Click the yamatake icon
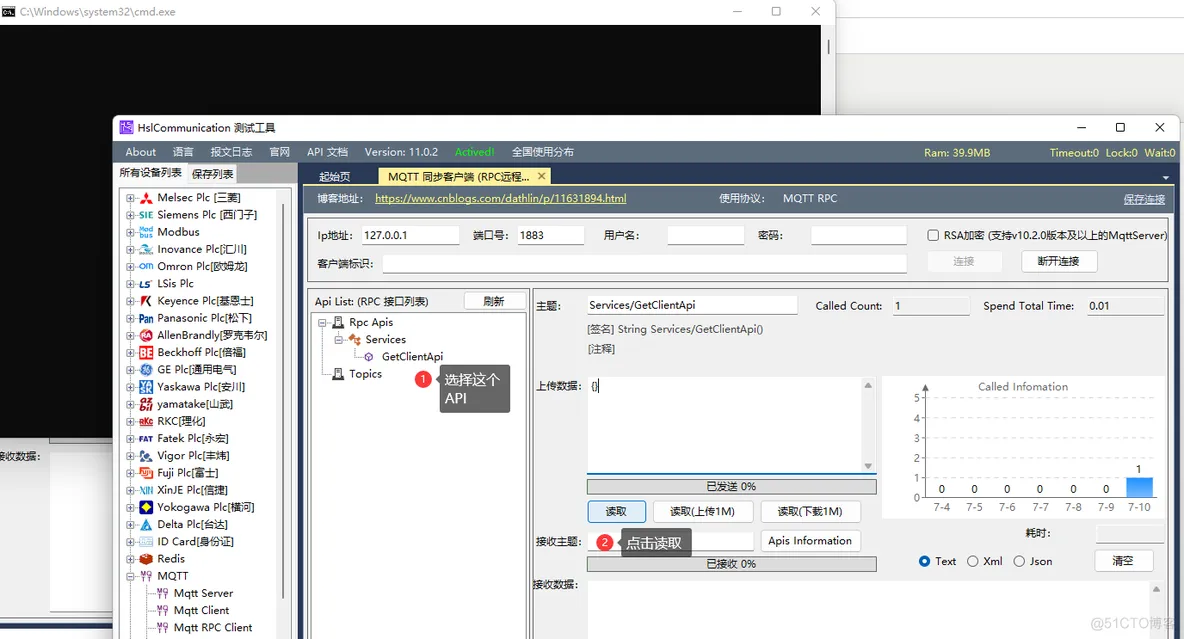This screenshot has width=1184, height=639. (146, 404)
